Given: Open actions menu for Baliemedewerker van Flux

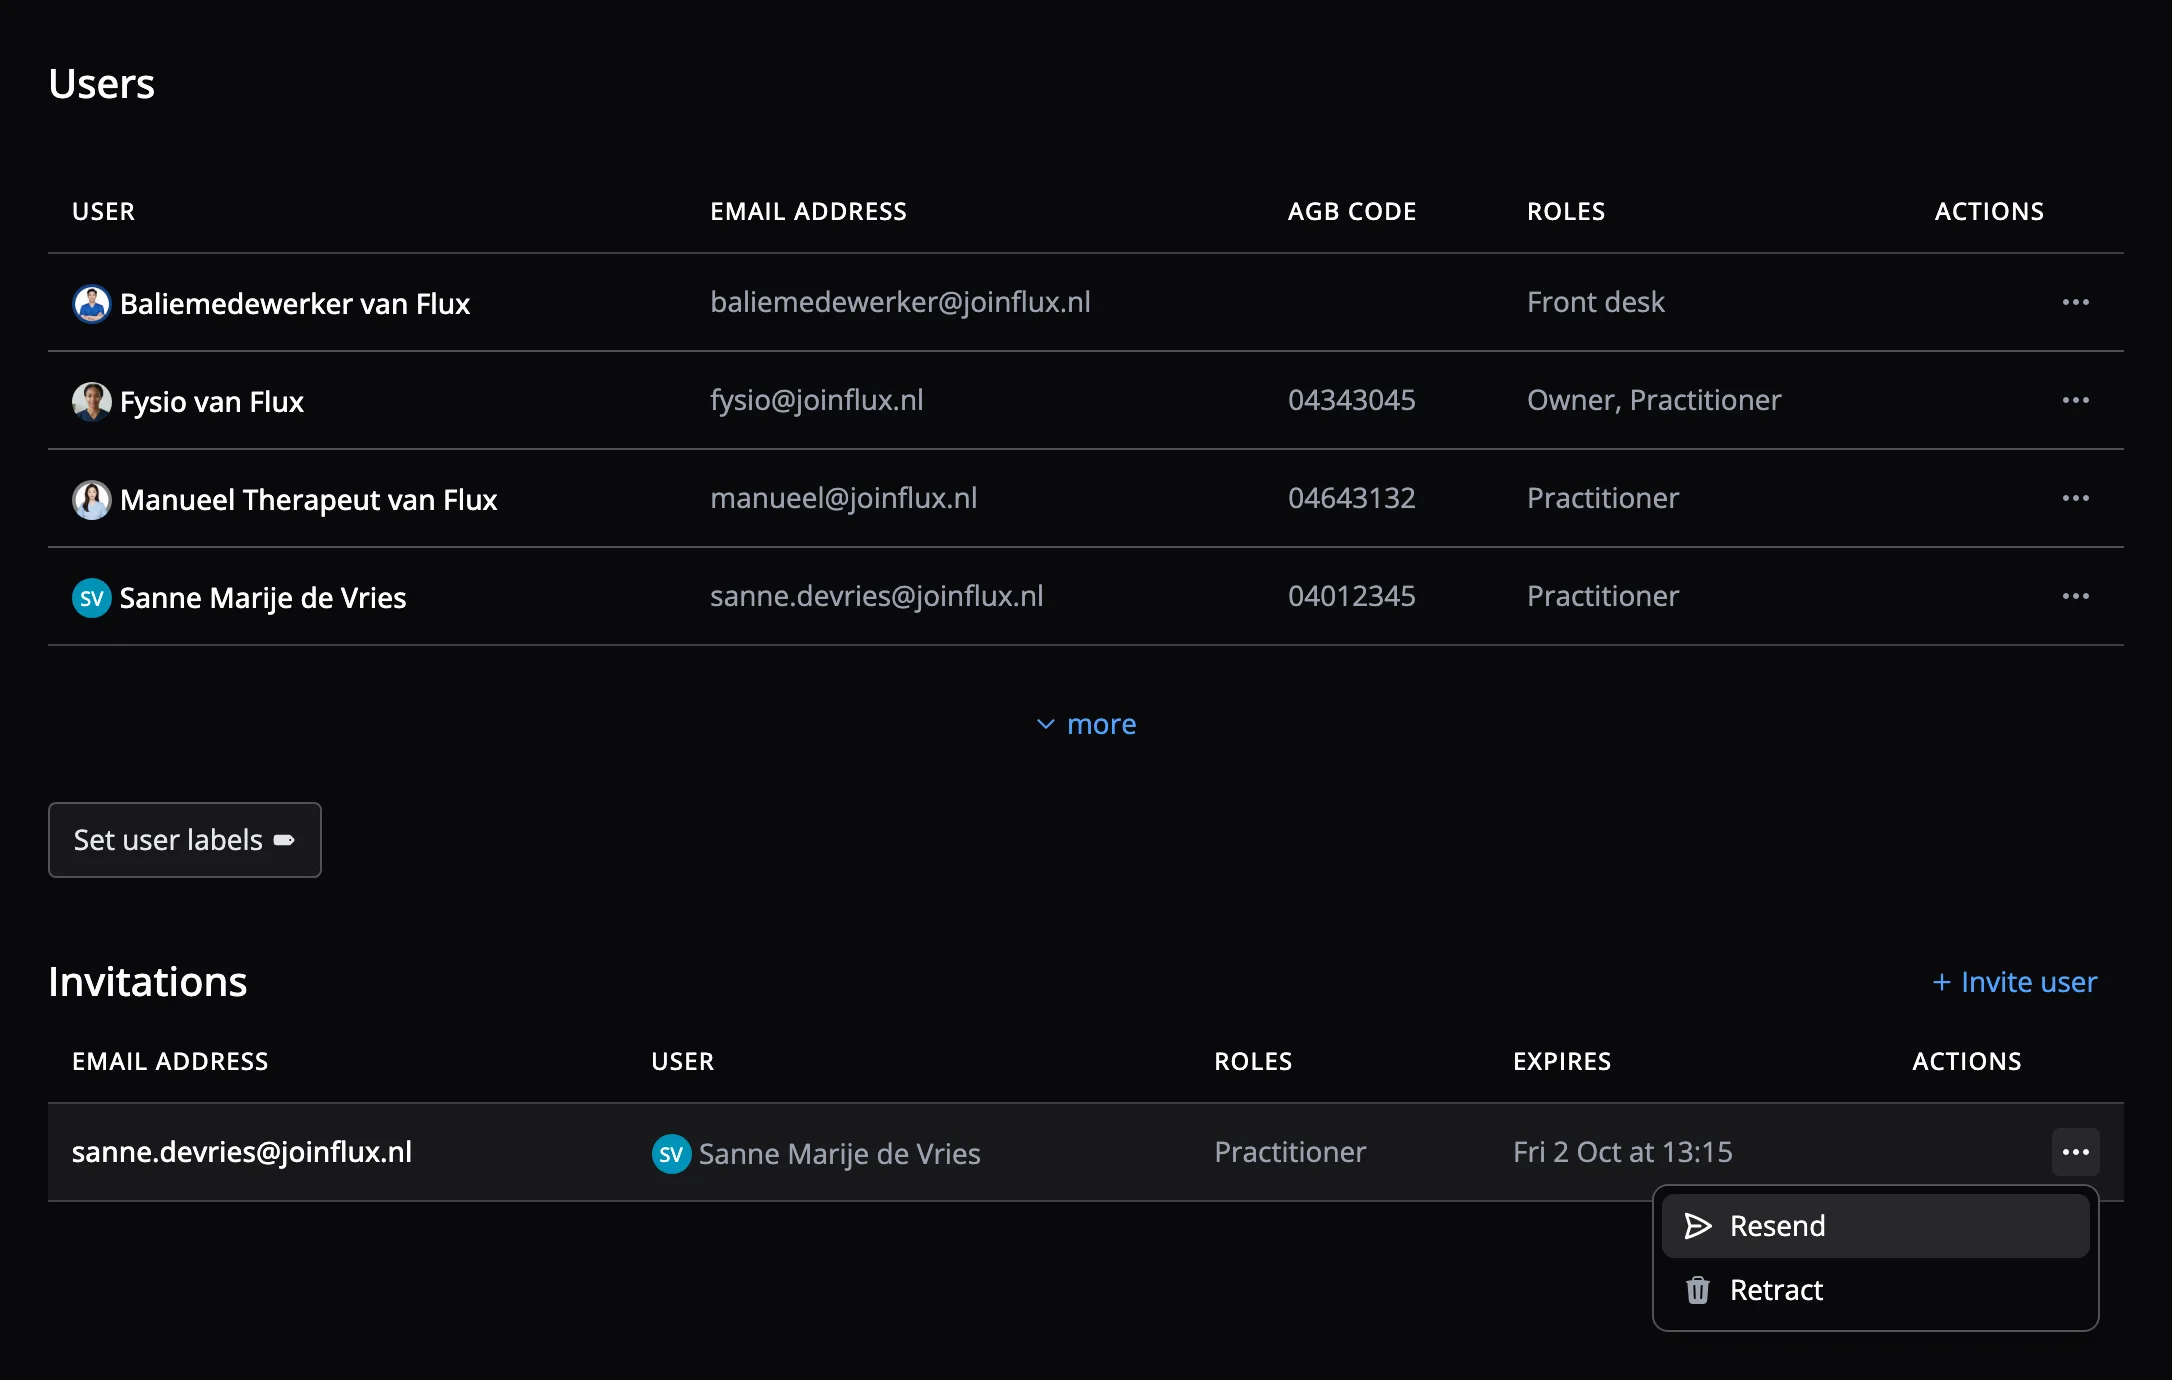Looking at the screenshot, I should click(x=2075, y=302).
